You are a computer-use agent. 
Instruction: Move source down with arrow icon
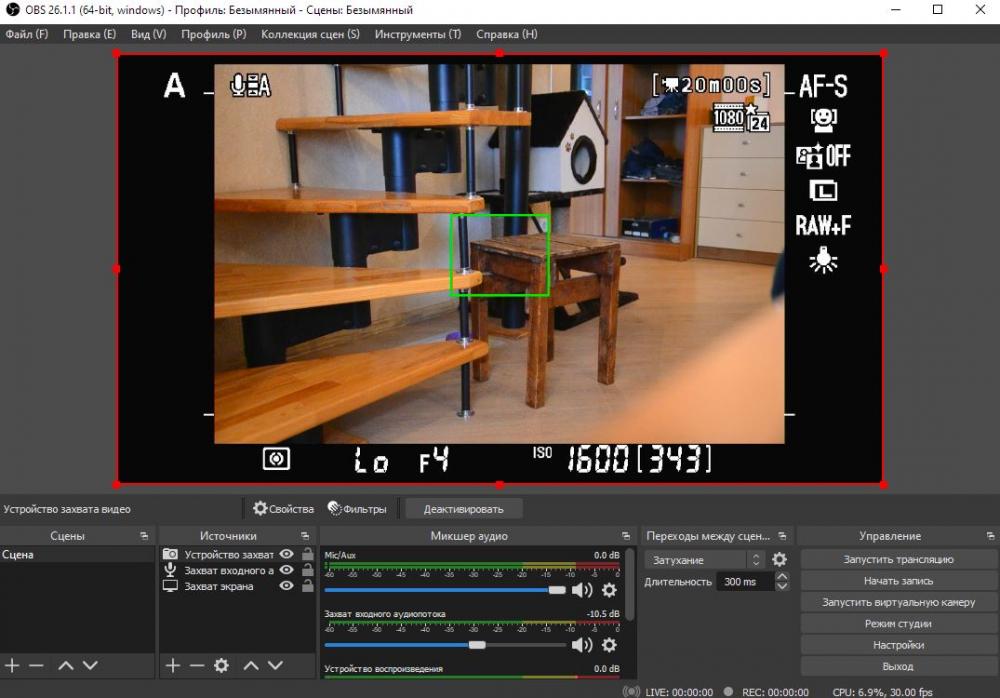(x=275, y=665)
